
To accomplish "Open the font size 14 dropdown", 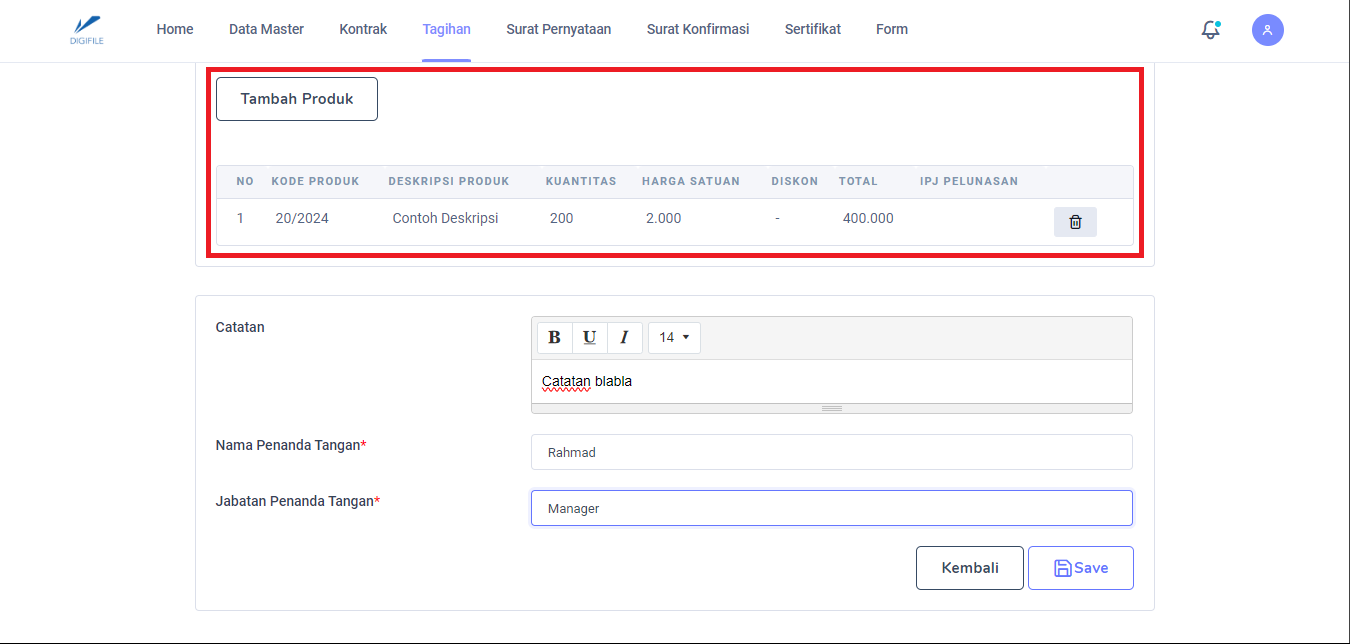I will click(x=674, y=337).
